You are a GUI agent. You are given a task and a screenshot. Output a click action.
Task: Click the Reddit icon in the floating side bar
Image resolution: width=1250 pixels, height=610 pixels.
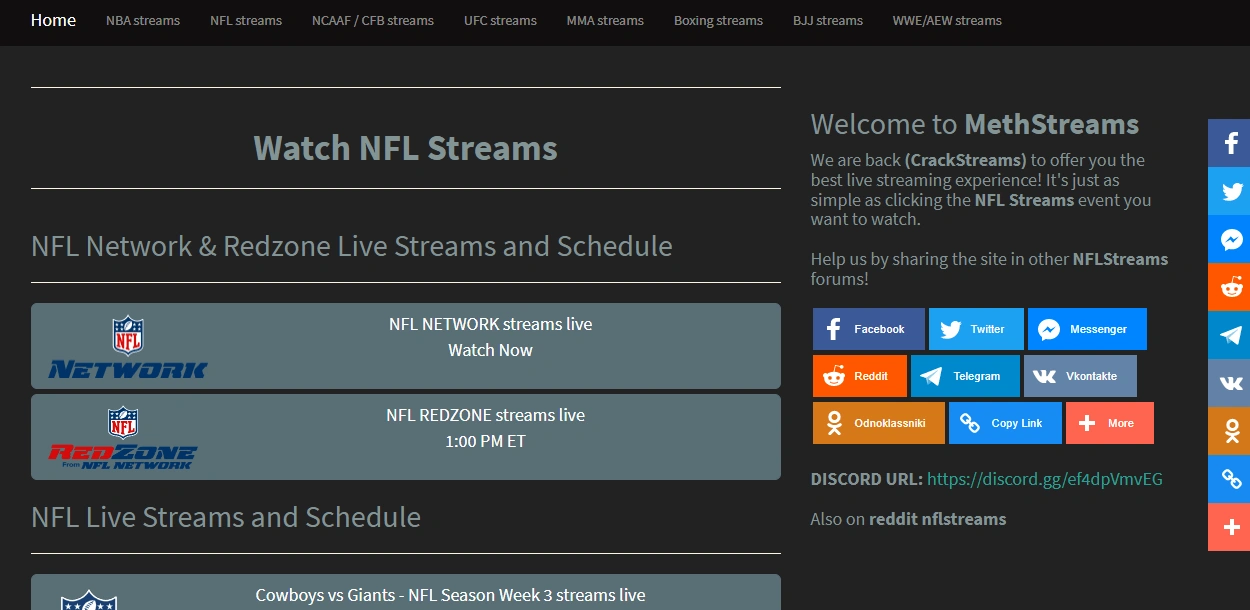click(1230, 287)
